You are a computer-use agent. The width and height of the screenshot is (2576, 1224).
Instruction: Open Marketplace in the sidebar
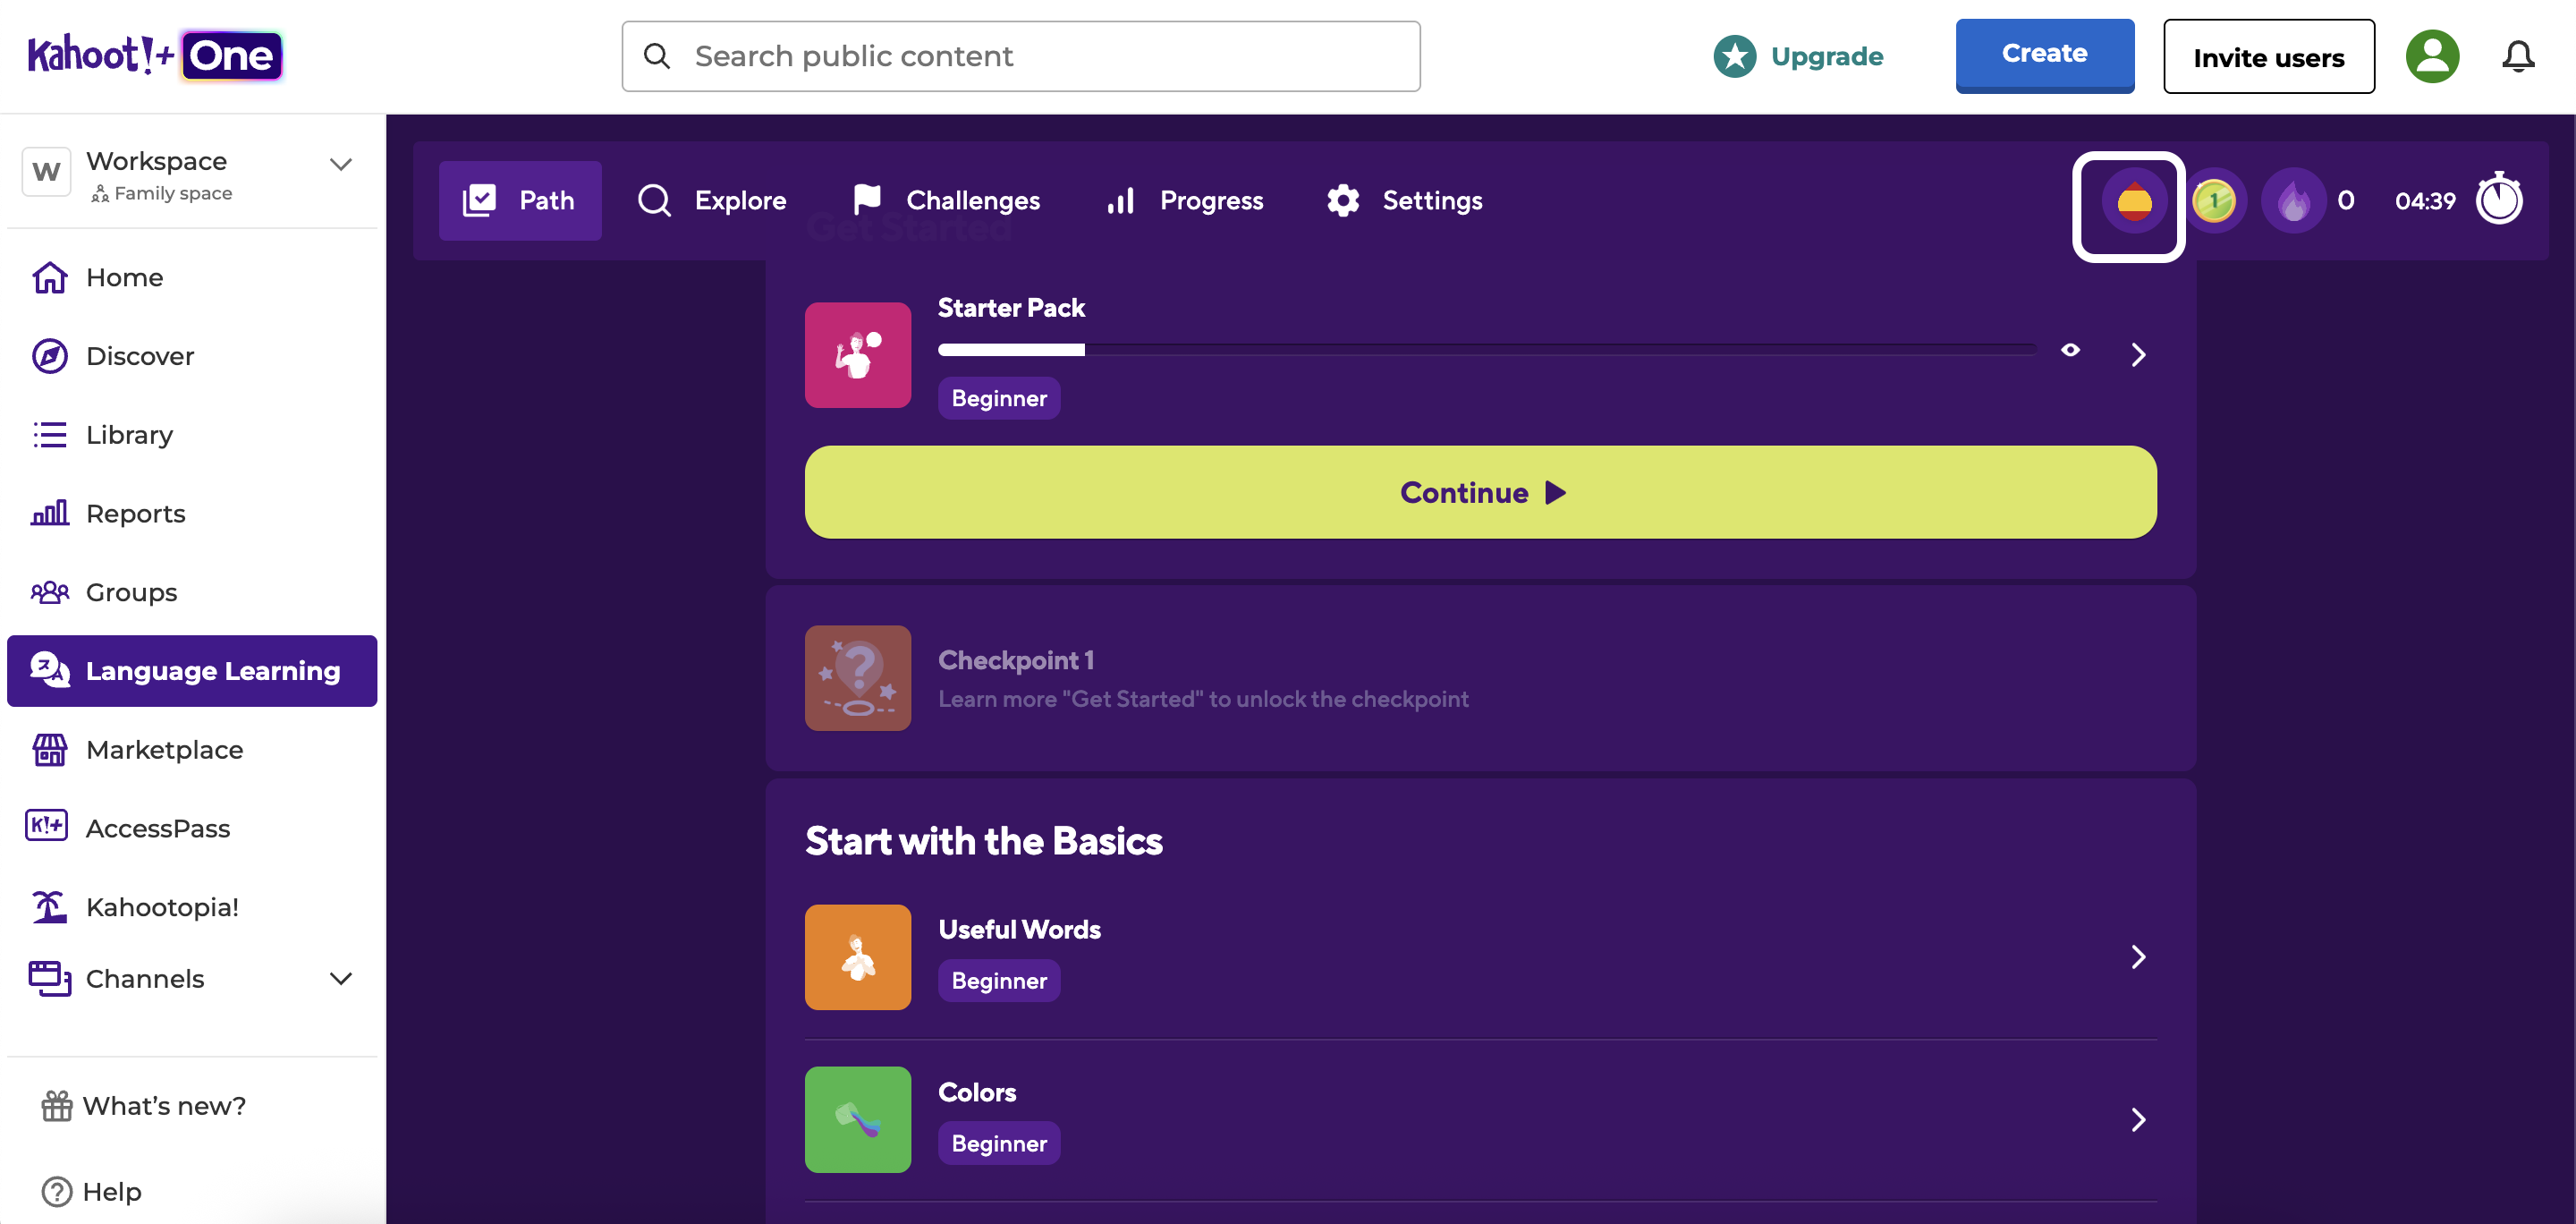coord(192,750)
